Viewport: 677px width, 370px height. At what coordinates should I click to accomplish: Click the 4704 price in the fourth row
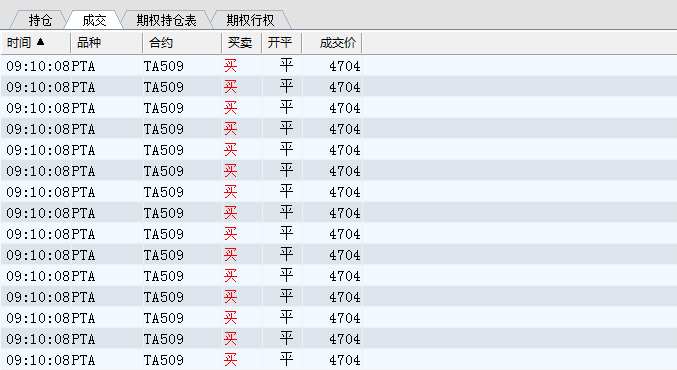click(345, 129)
